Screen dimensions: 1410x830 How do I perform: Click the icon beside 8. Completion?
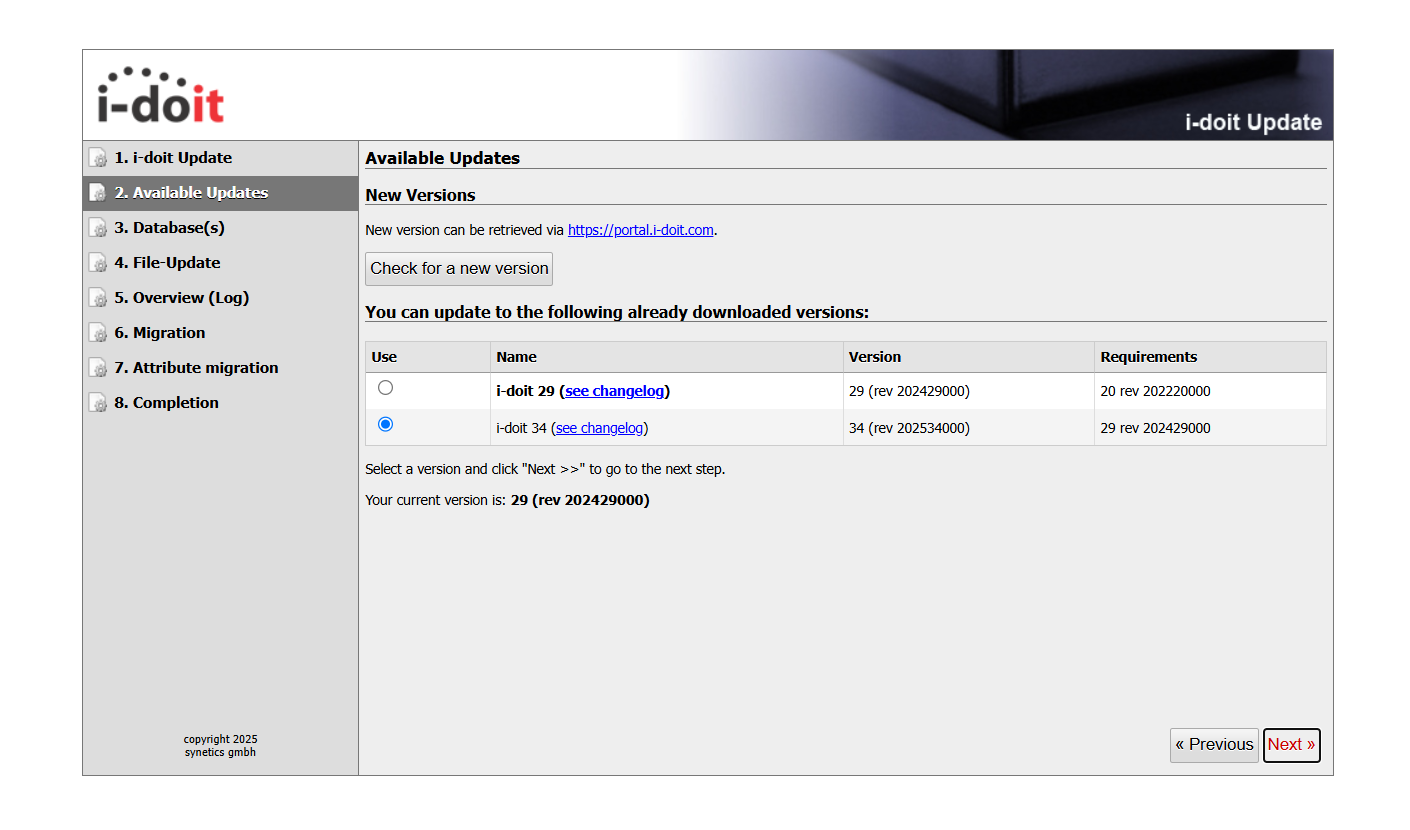point(98,403)
